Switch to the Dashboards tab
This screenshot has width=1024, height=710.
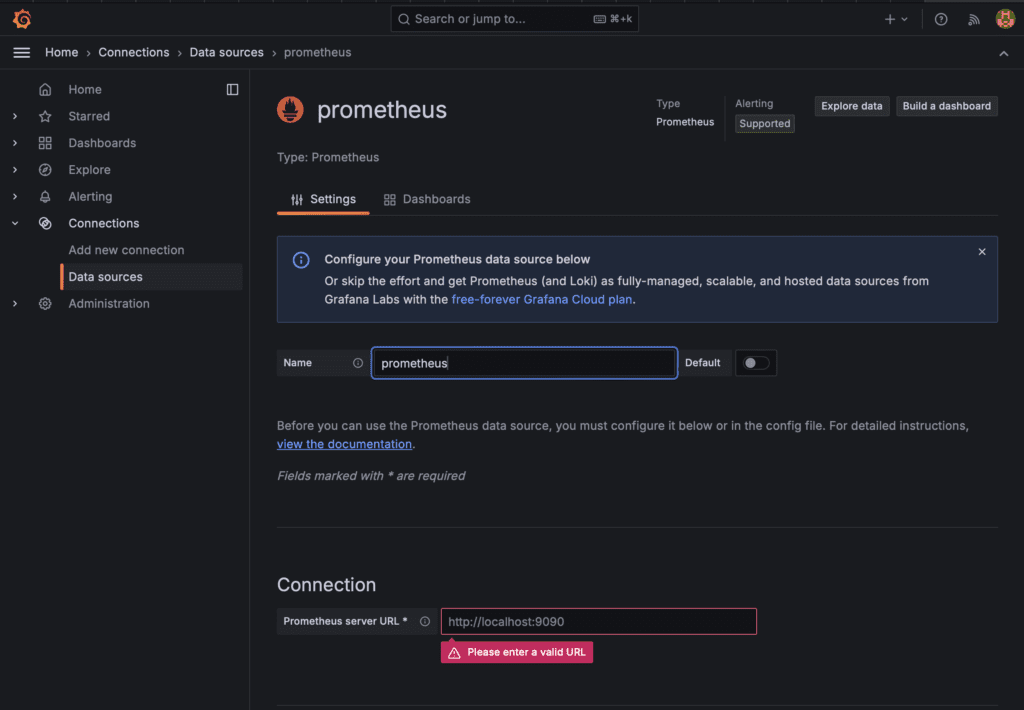click(427, 199)
